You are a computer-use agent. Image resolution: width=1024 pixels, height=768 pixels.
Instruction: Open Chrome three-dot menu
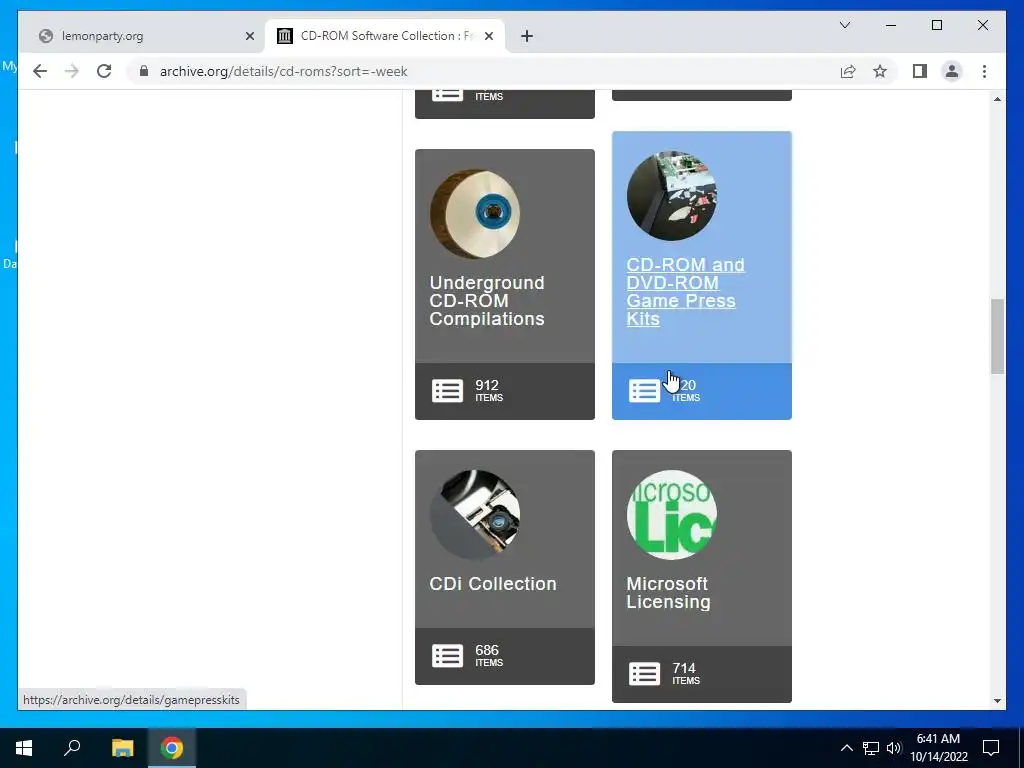tap(984, 71)
